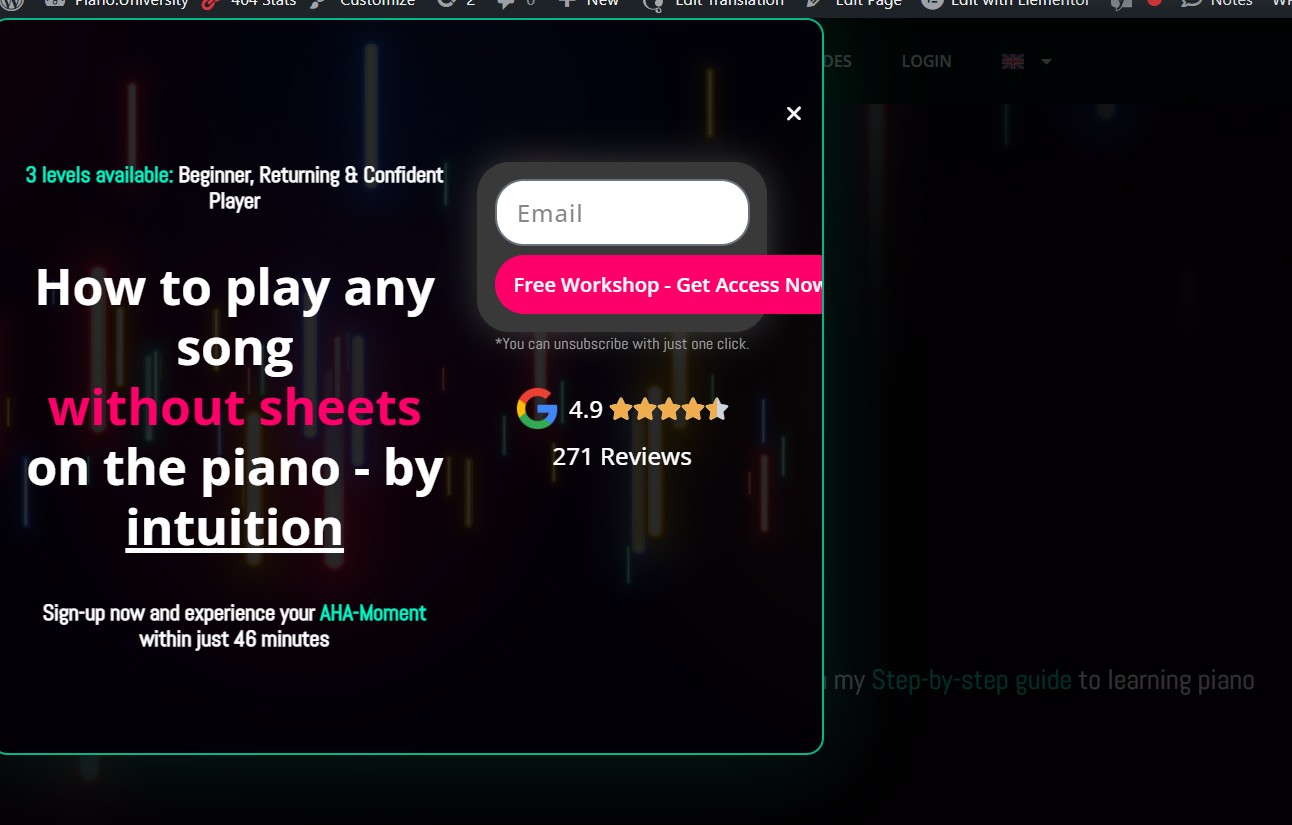1292x825 pixels.
Task: Expand the language selector dropdown arrow
Action: click(1046, 62)
